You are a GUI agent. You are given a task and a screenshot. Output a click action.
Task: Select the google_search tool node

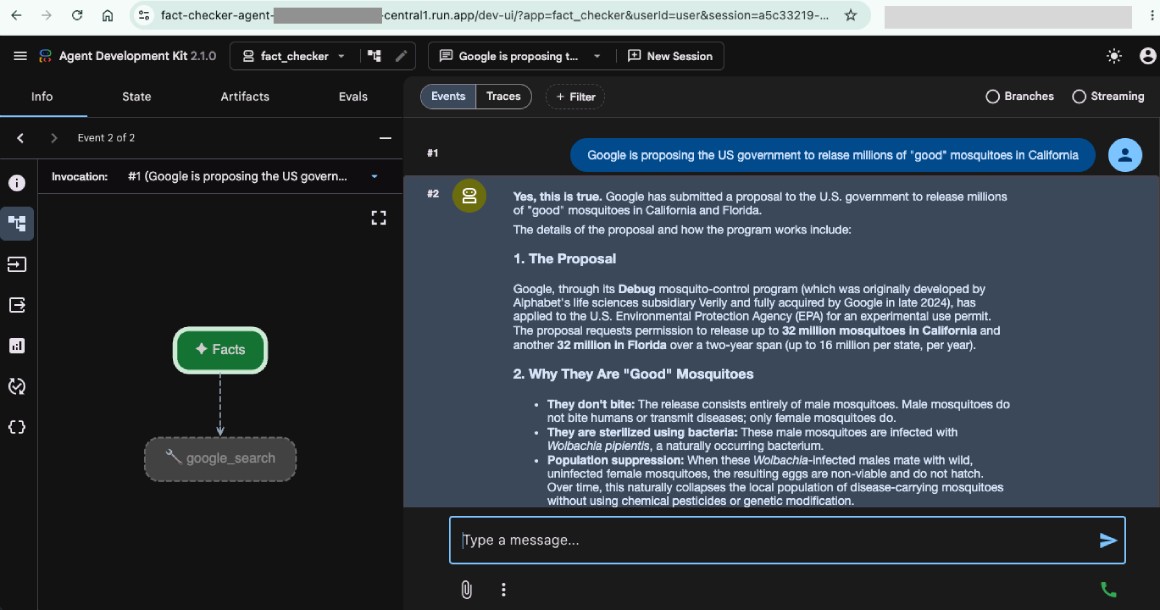tap(220, 458)
